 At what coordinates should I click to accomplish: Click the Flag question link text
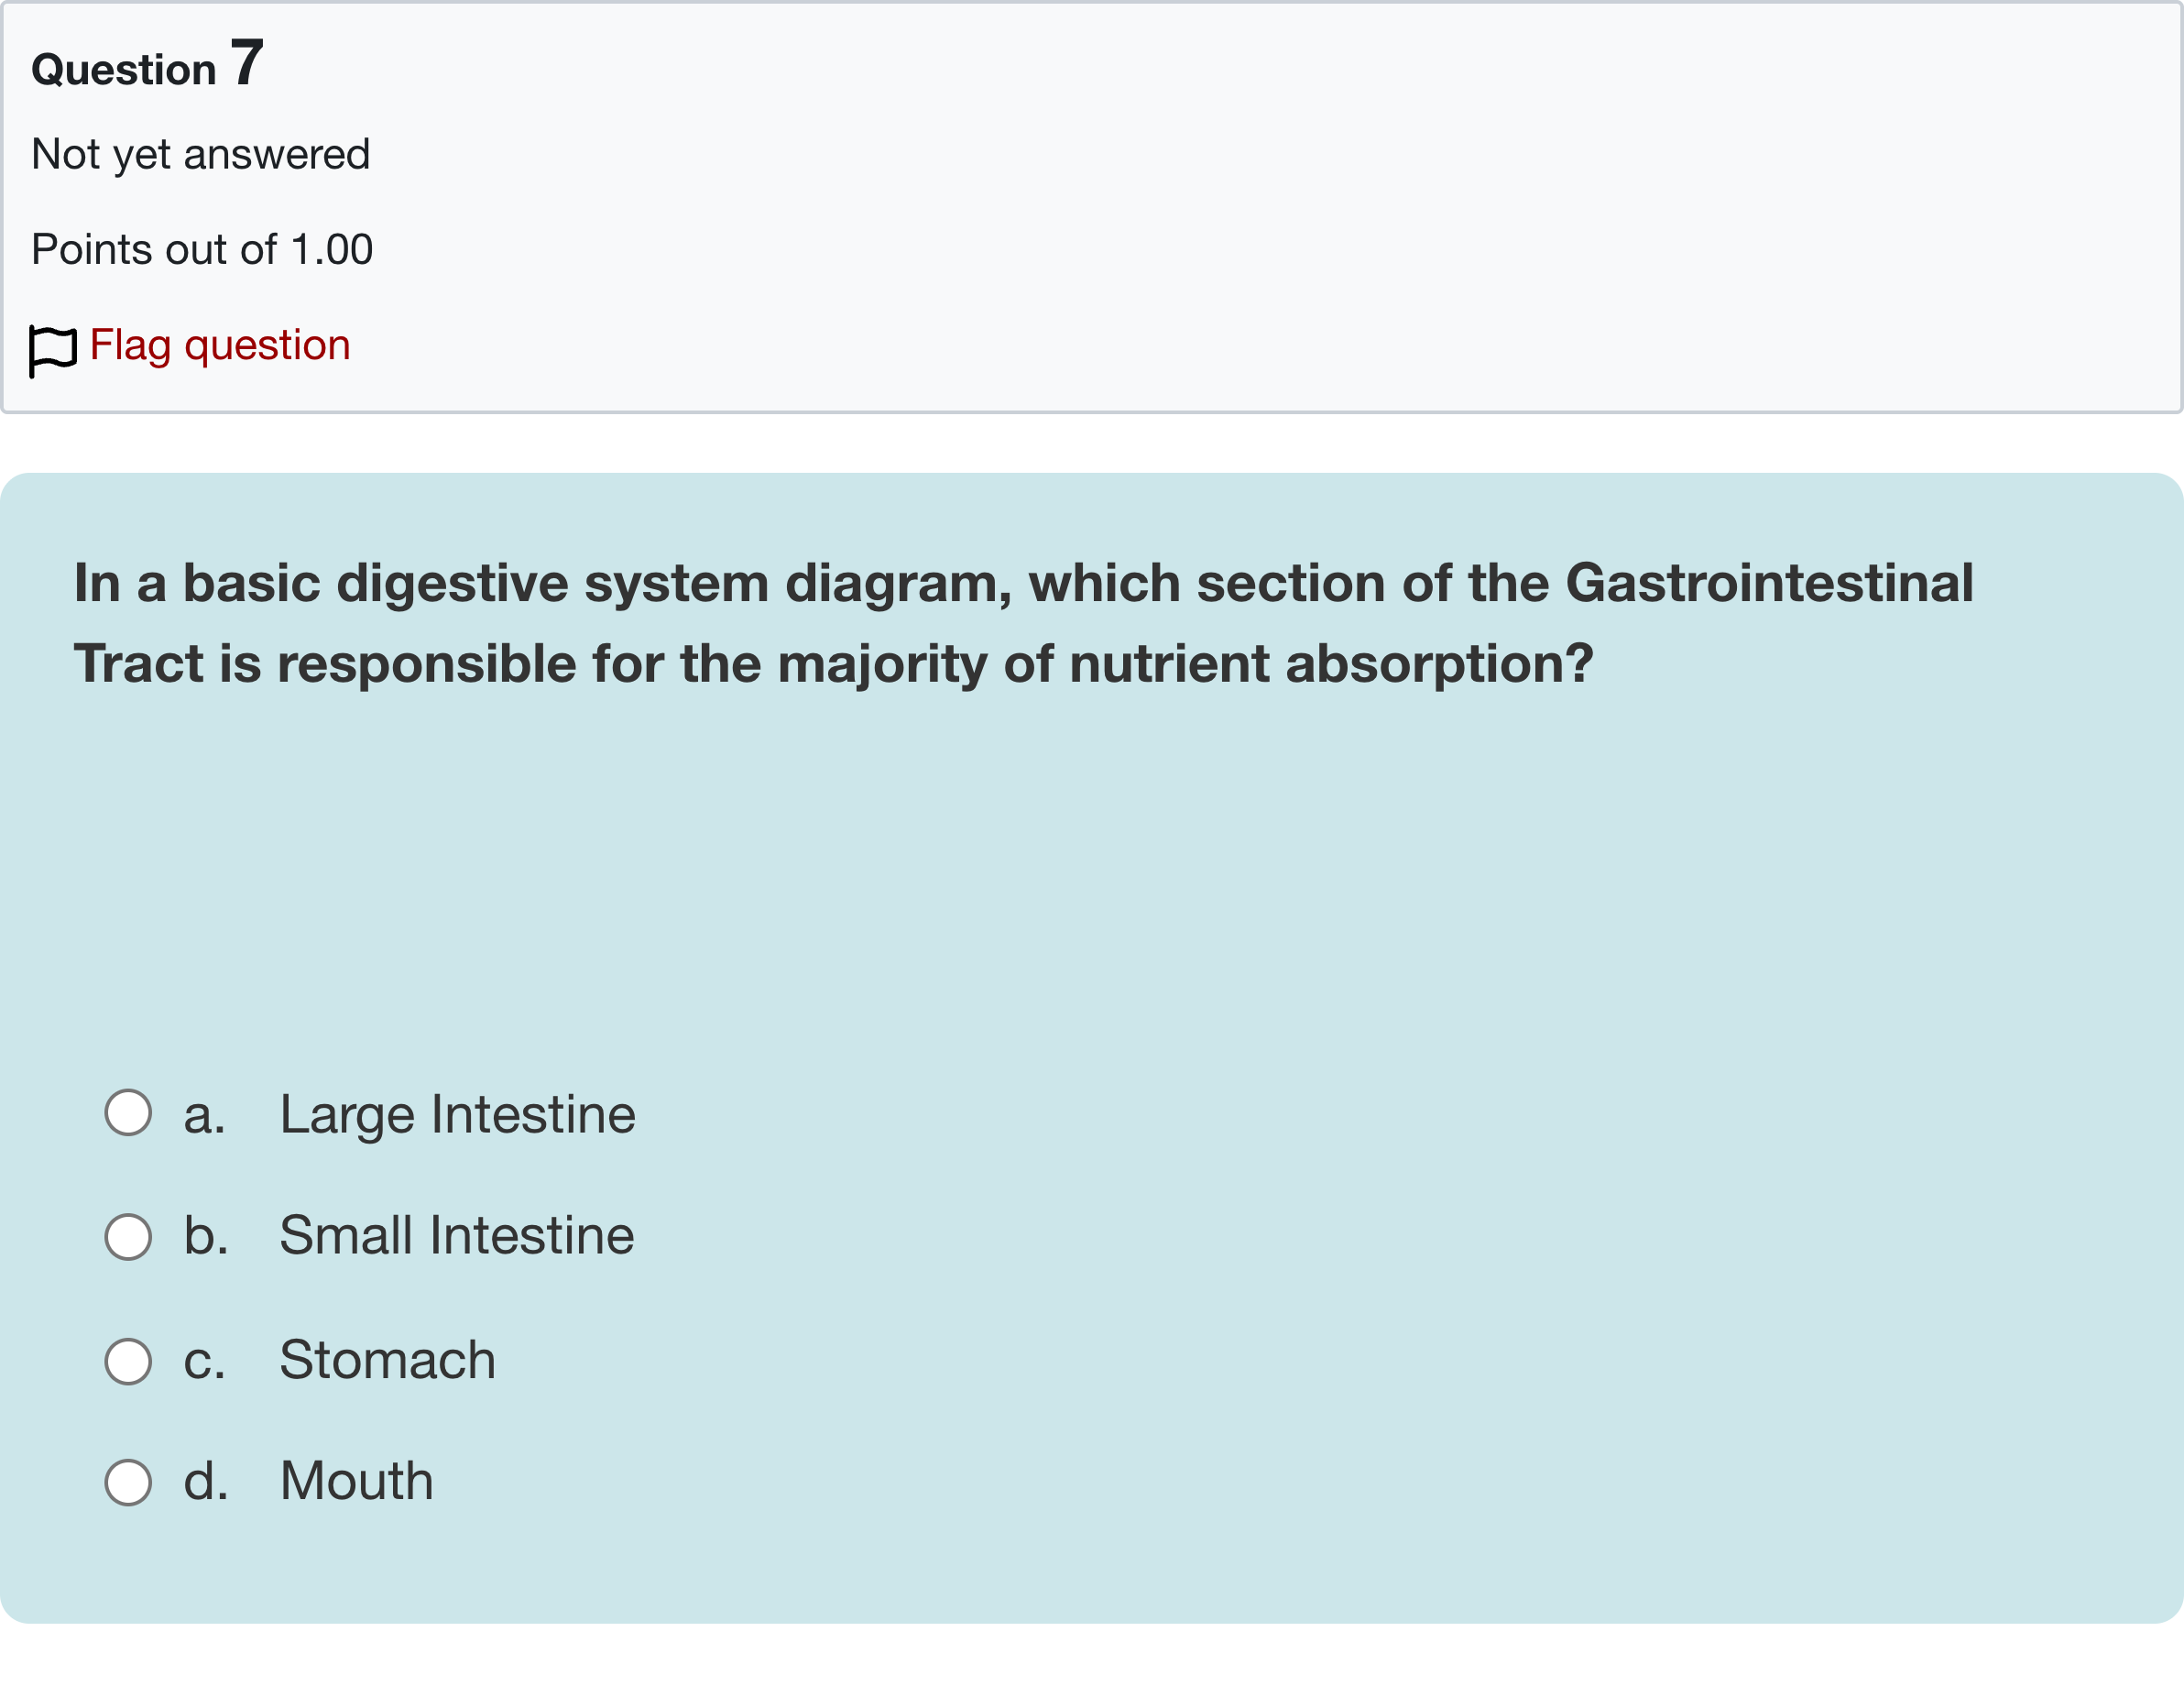pos(220,345)
